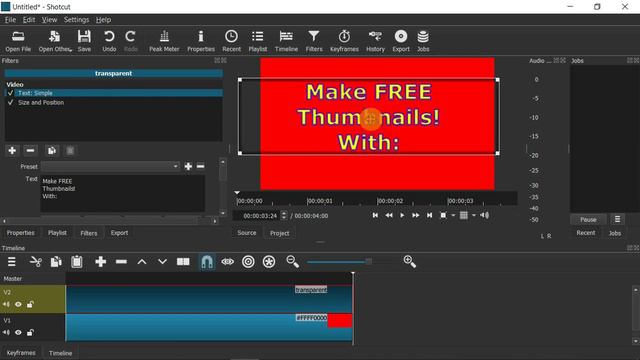Save the project with Save icon
The image size is (640, 360).
click(84, 41)
